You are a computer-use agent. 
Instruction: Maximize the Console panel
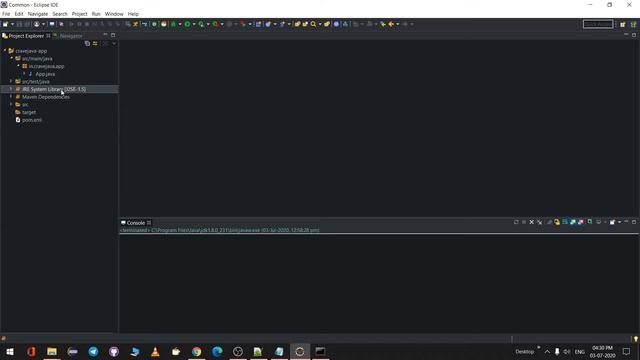(634, 222)
